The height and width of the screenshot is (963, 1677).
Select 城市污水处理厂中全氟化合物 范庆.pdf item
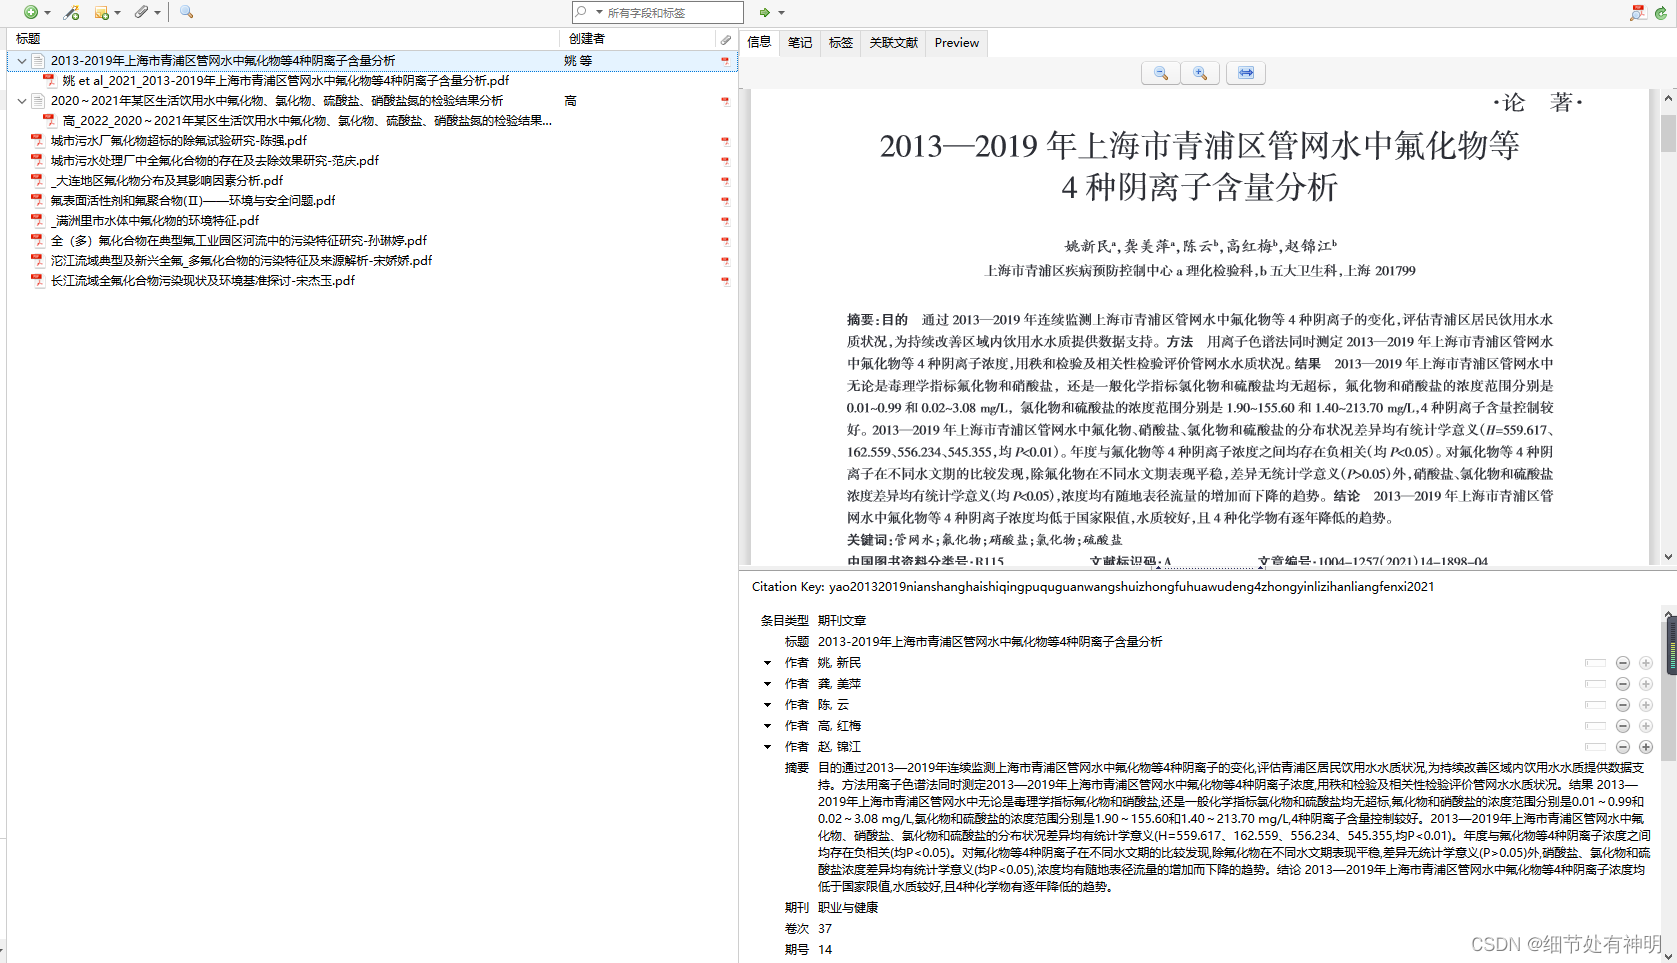[x=215, y=161]
